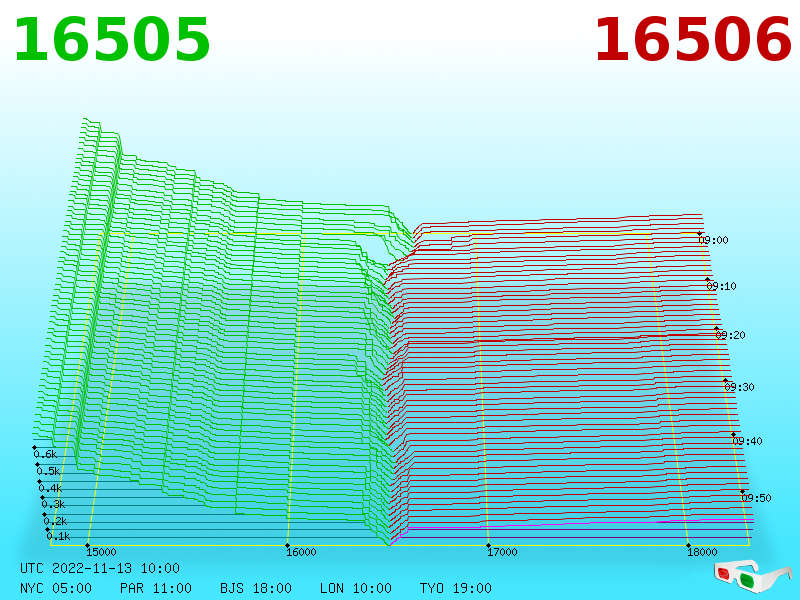The image size is (800, 600).
Task: Click the 0.4k depth axis label
Action: tap(51, 488)
